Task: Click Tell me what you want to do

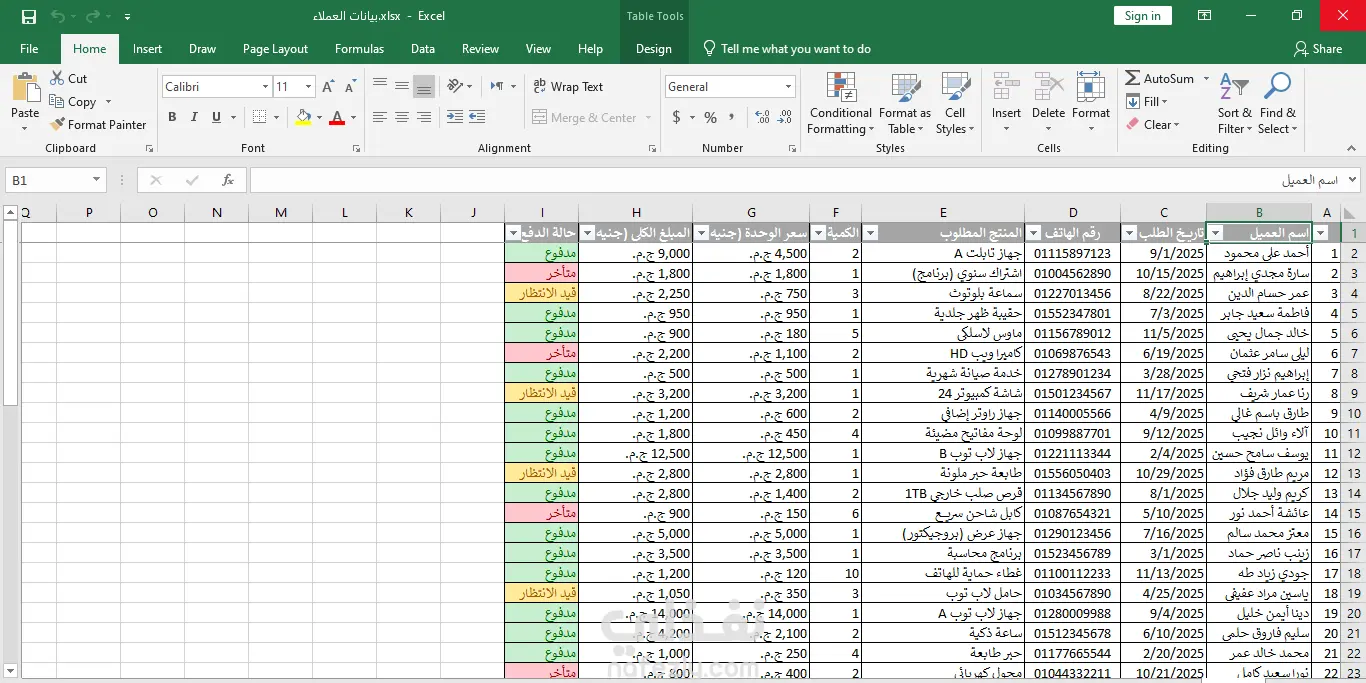Action: pos(786,49)
